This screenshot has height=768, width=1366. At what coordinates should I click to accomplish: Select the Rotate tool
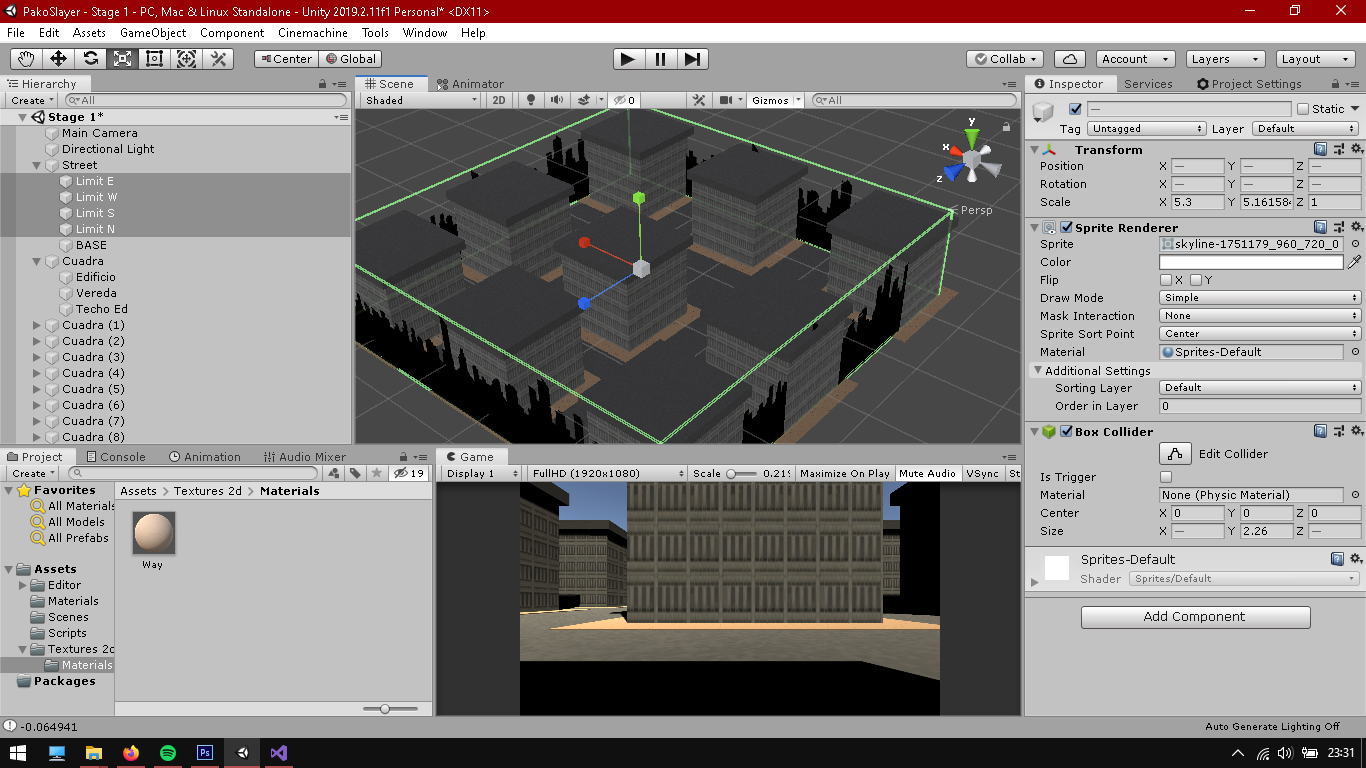coord(90,59)
